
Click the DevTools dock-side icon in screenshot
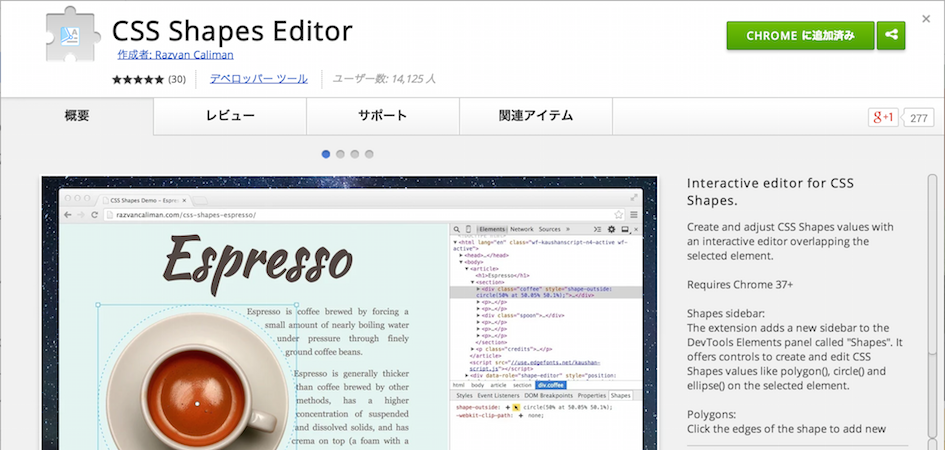(x=625, y=230)
